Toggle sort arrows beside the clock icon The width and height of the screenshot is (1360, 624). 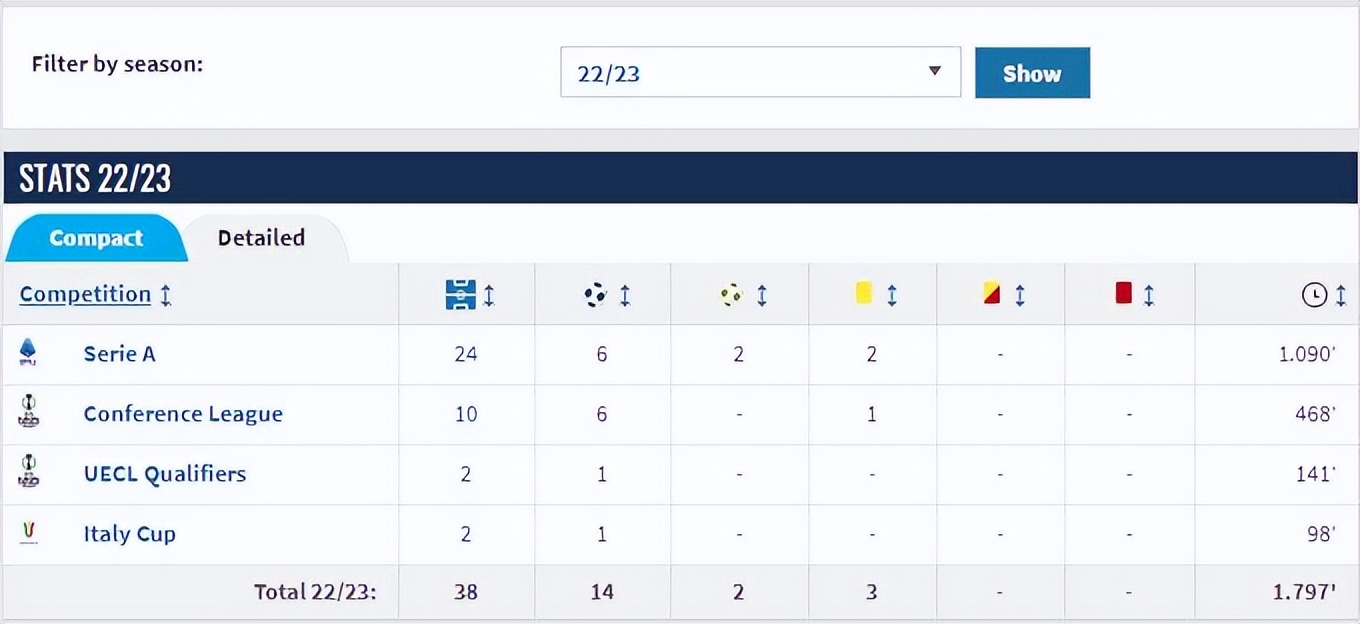click(1340, 295)
